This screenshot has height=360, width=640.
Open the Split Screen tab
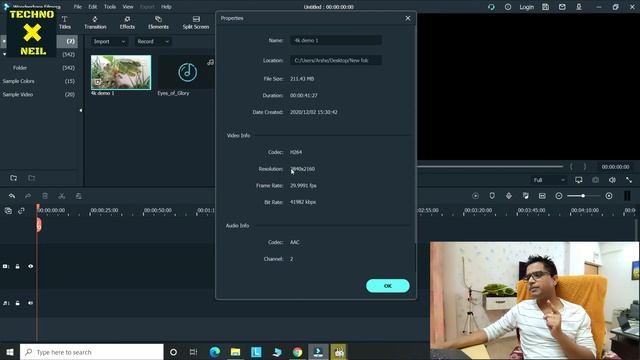[x=196, y=23]
